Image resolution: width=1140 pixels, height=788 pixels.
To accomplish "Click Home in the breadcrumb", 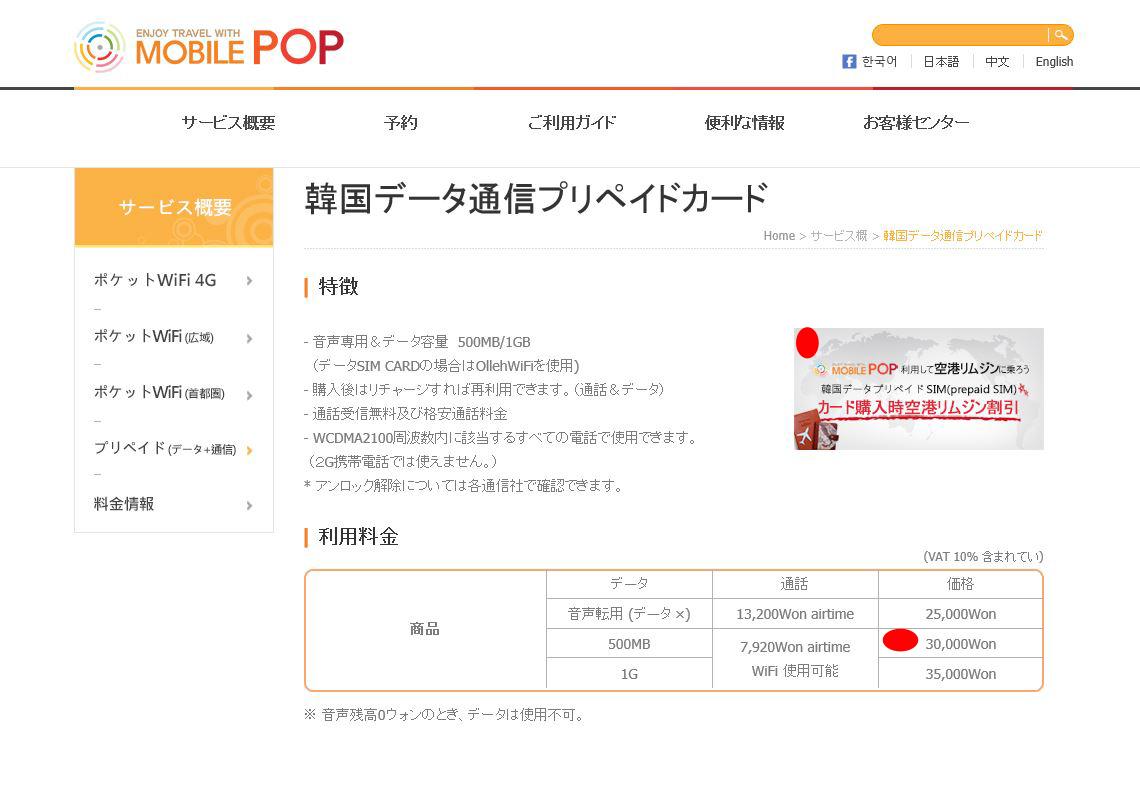I will [778, 236].
